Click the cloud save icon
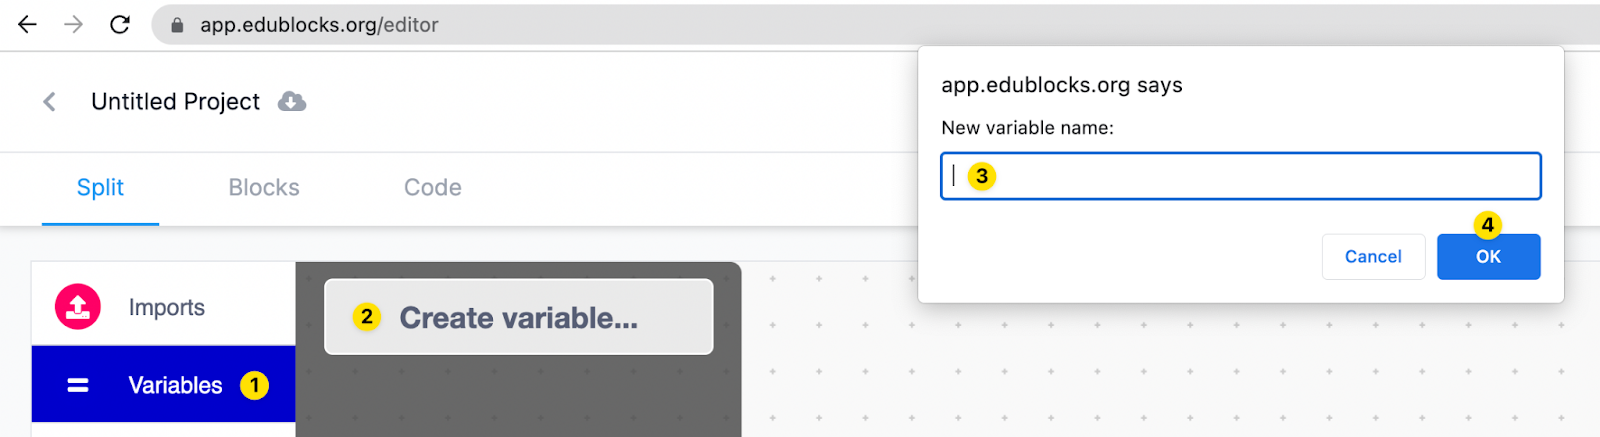The height and width of the screenshot is (437, 1600). pos(291,102)
